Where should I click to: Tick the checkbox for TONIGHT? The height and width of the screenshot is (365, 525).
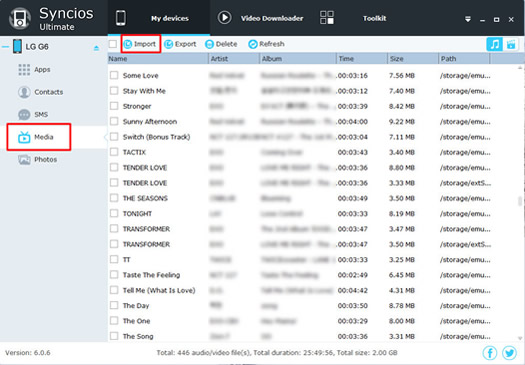(114, 213)
